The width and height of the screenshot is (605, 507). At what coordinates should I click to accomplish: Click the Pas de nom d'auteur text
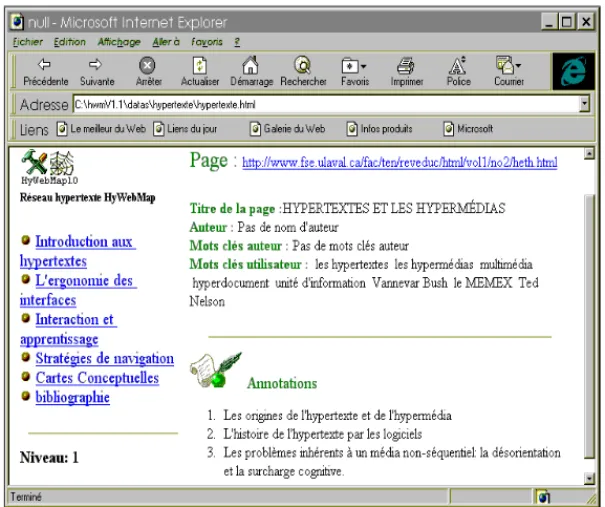pos(288,227)
